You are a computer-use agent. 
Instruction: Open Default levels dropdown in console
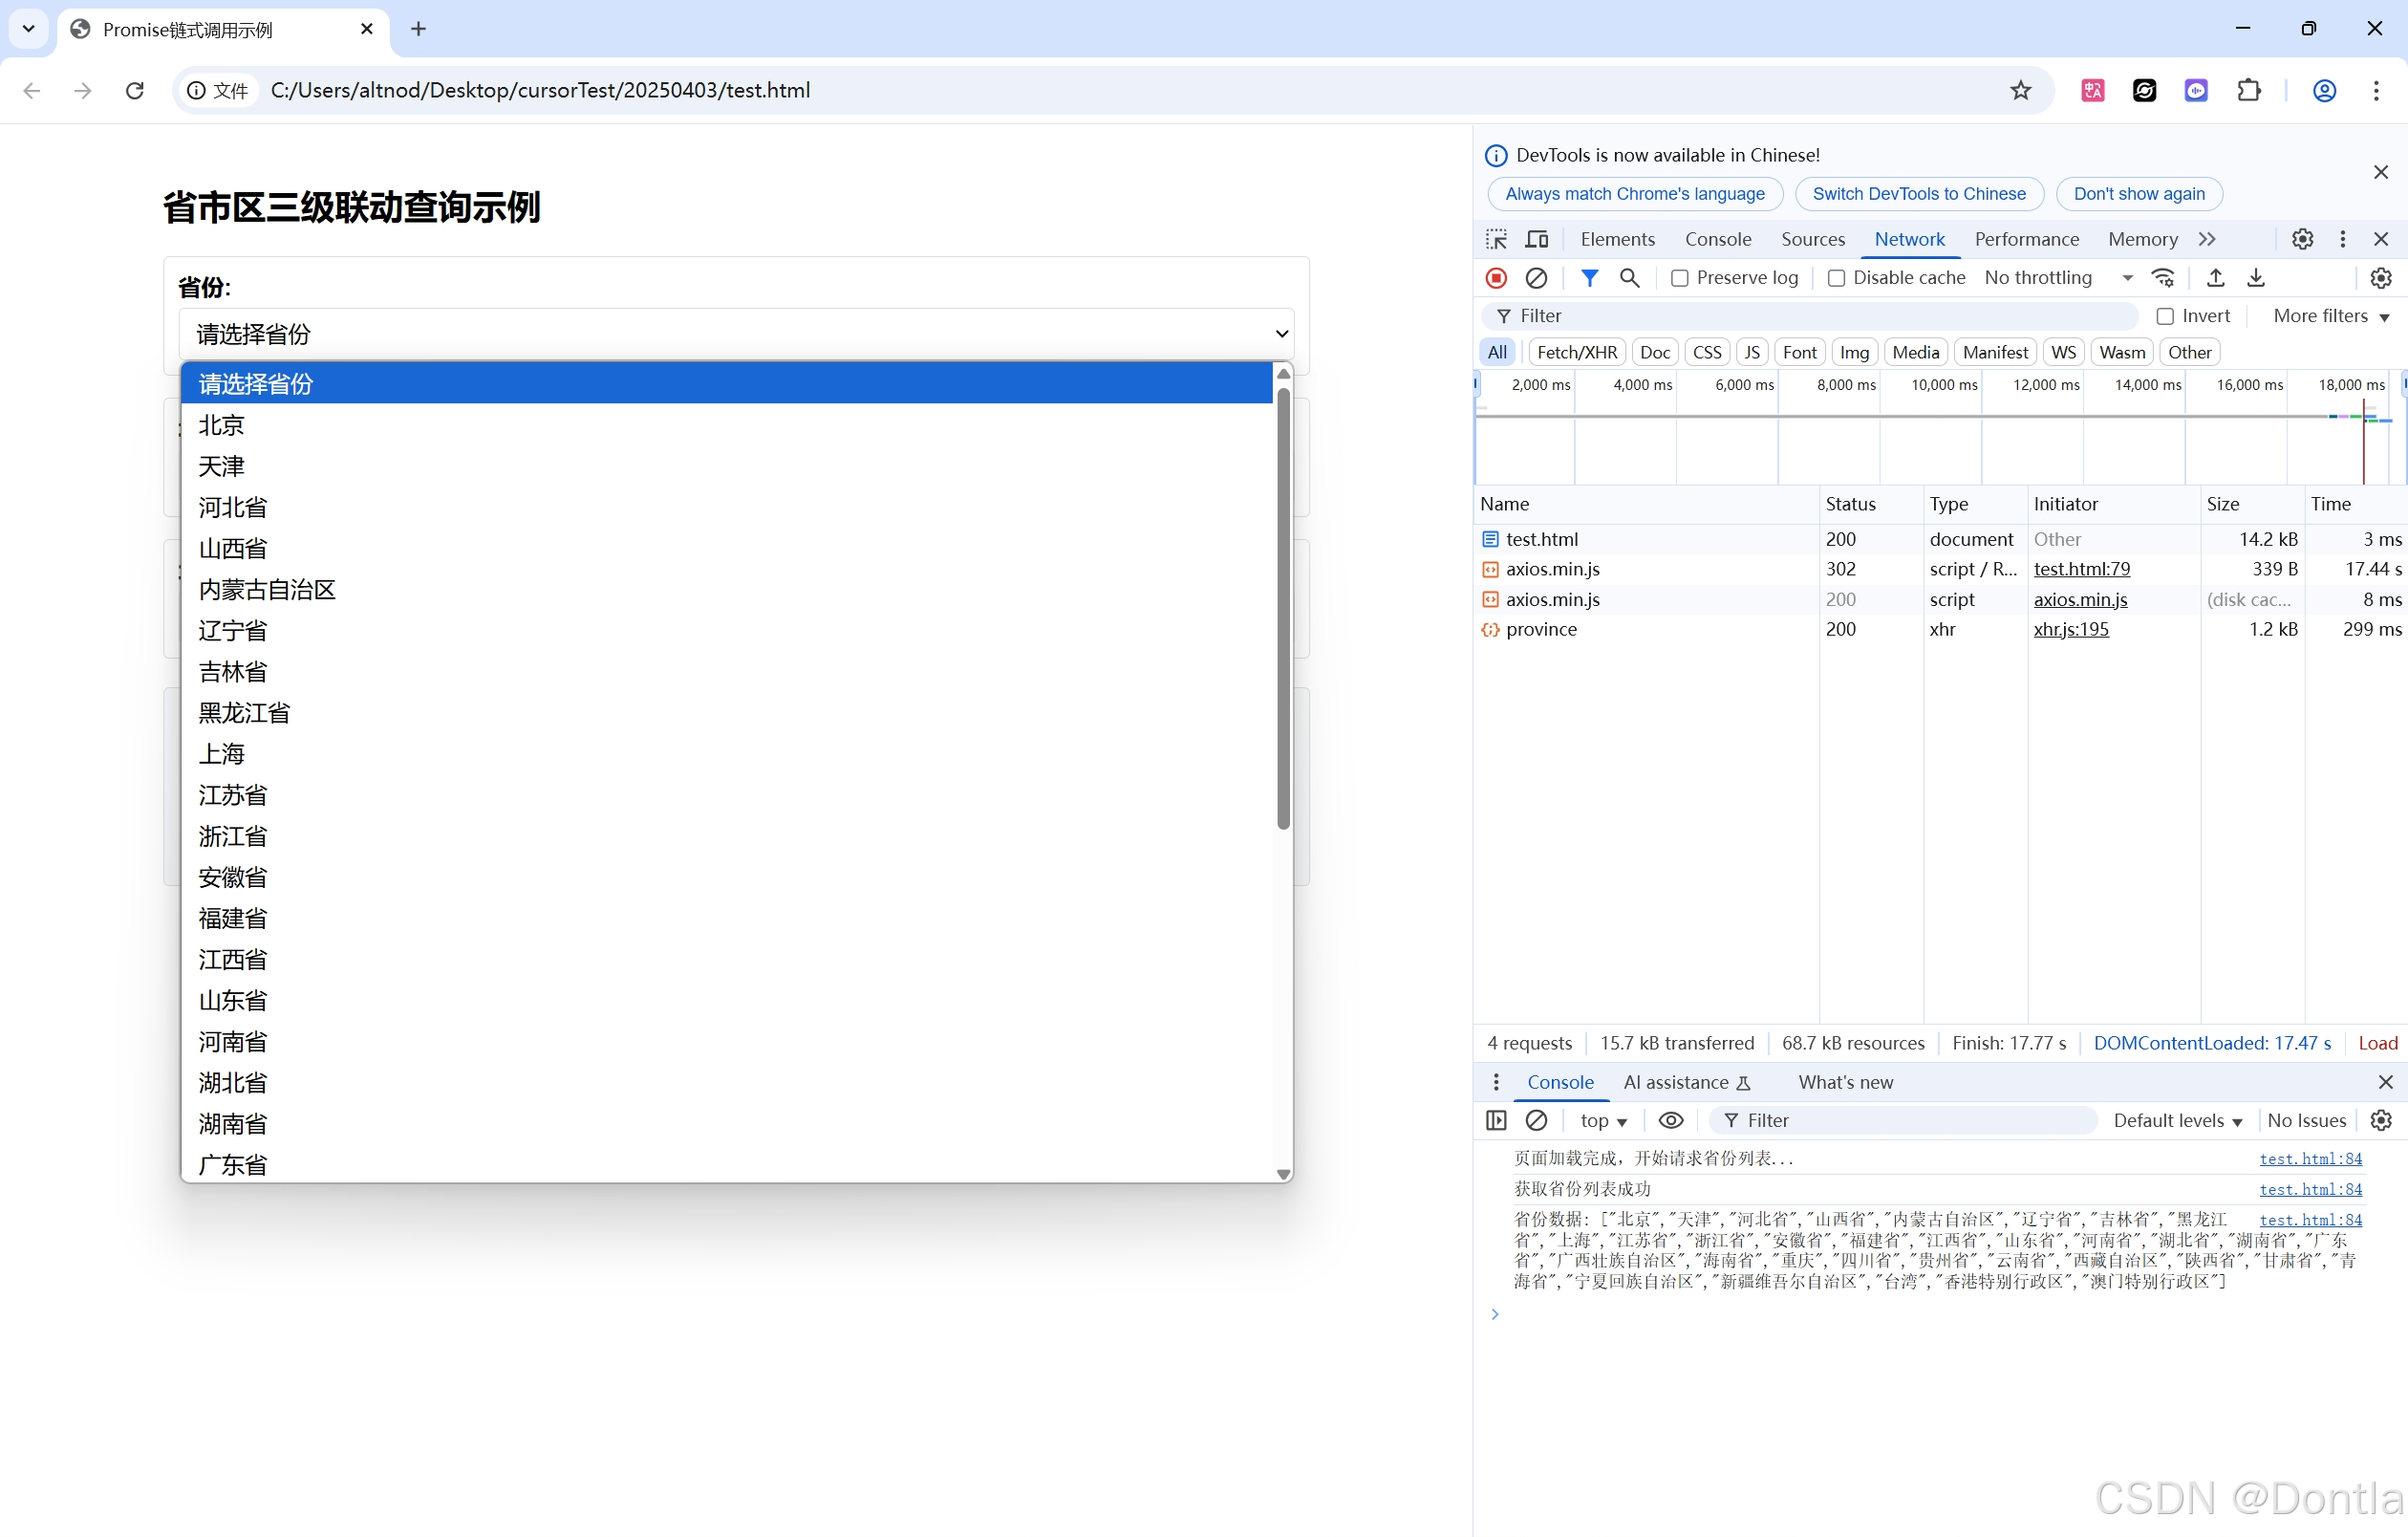(x=2177, y=1120)
